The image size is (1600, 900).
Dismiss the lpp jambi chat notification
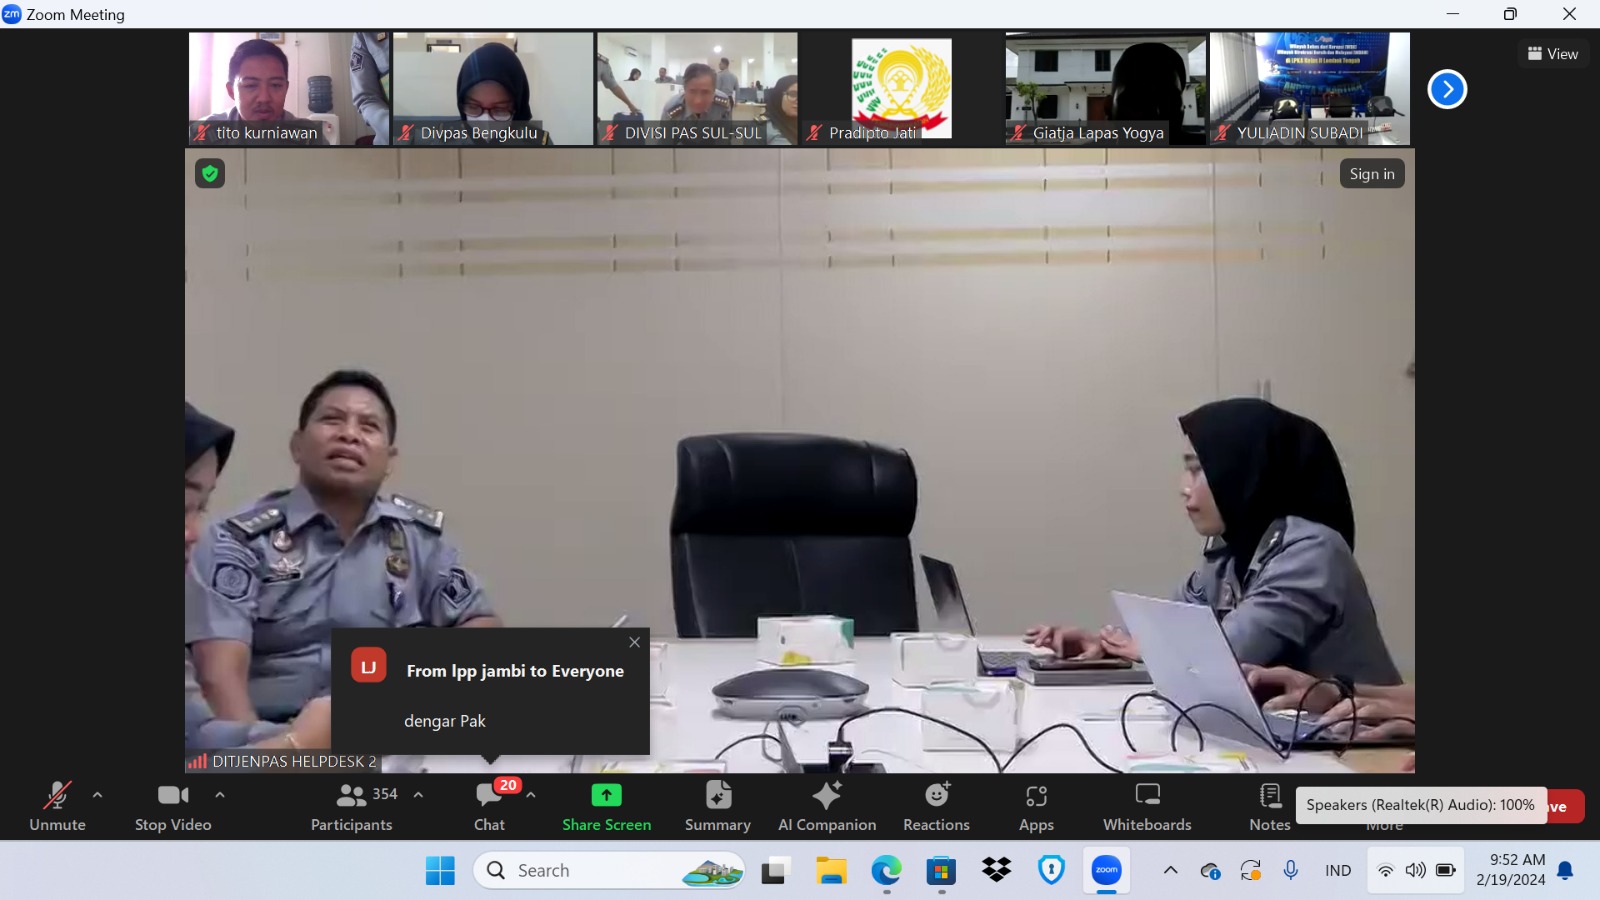coord(634,643)
